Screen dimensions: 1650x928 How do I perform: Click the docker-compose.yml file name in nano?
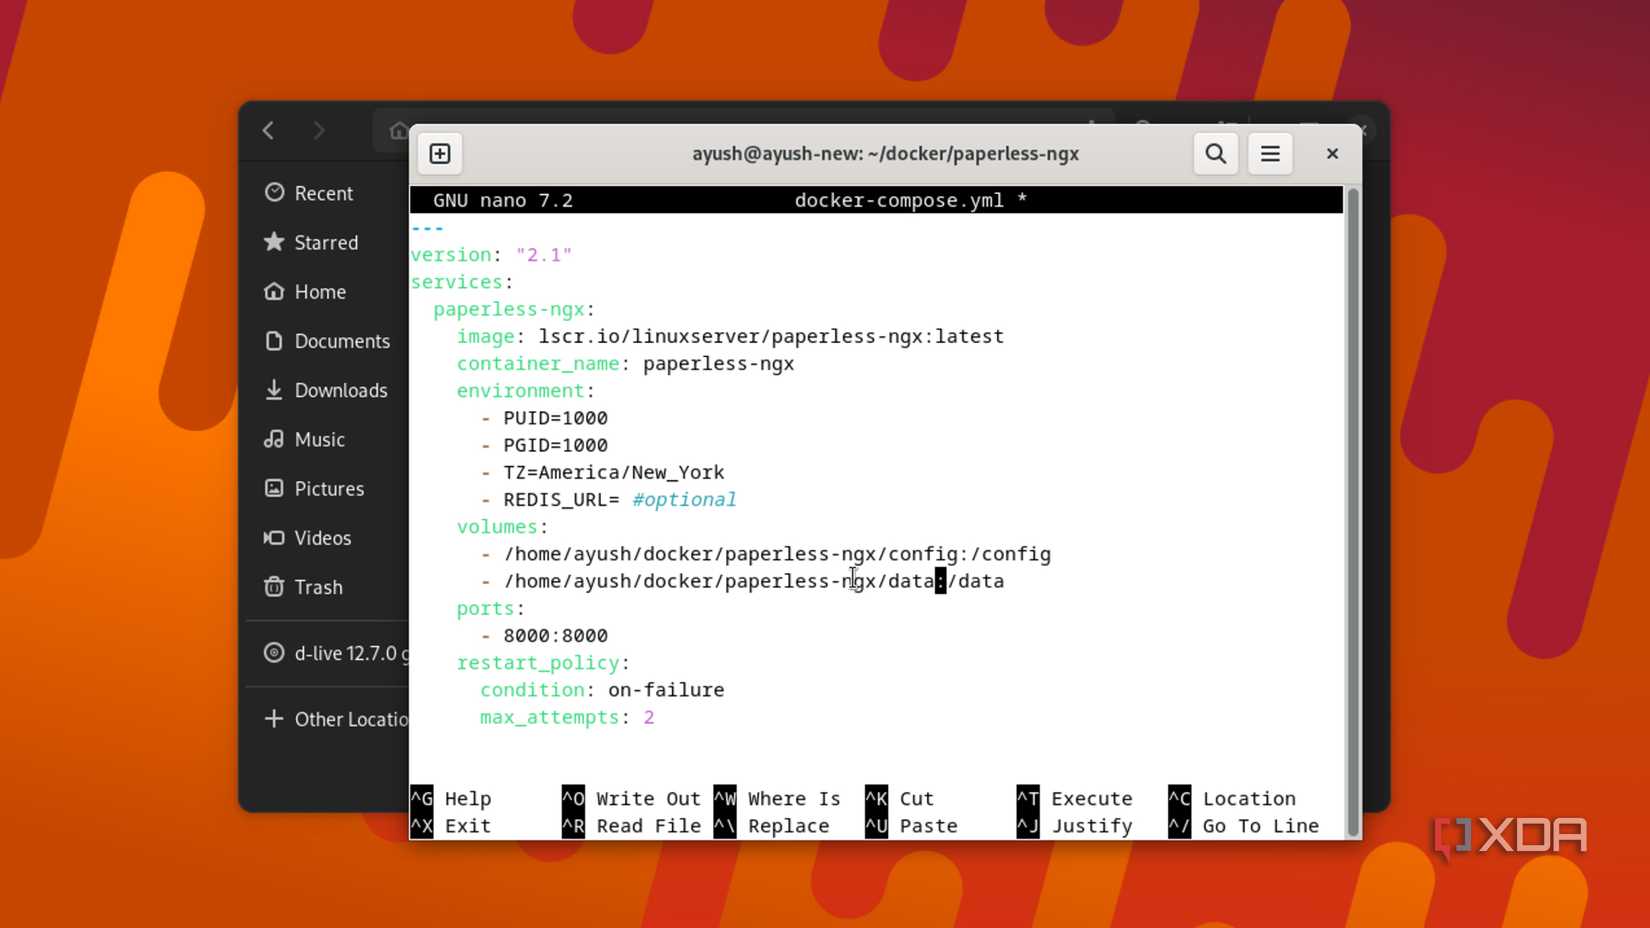tap(899, 200)
